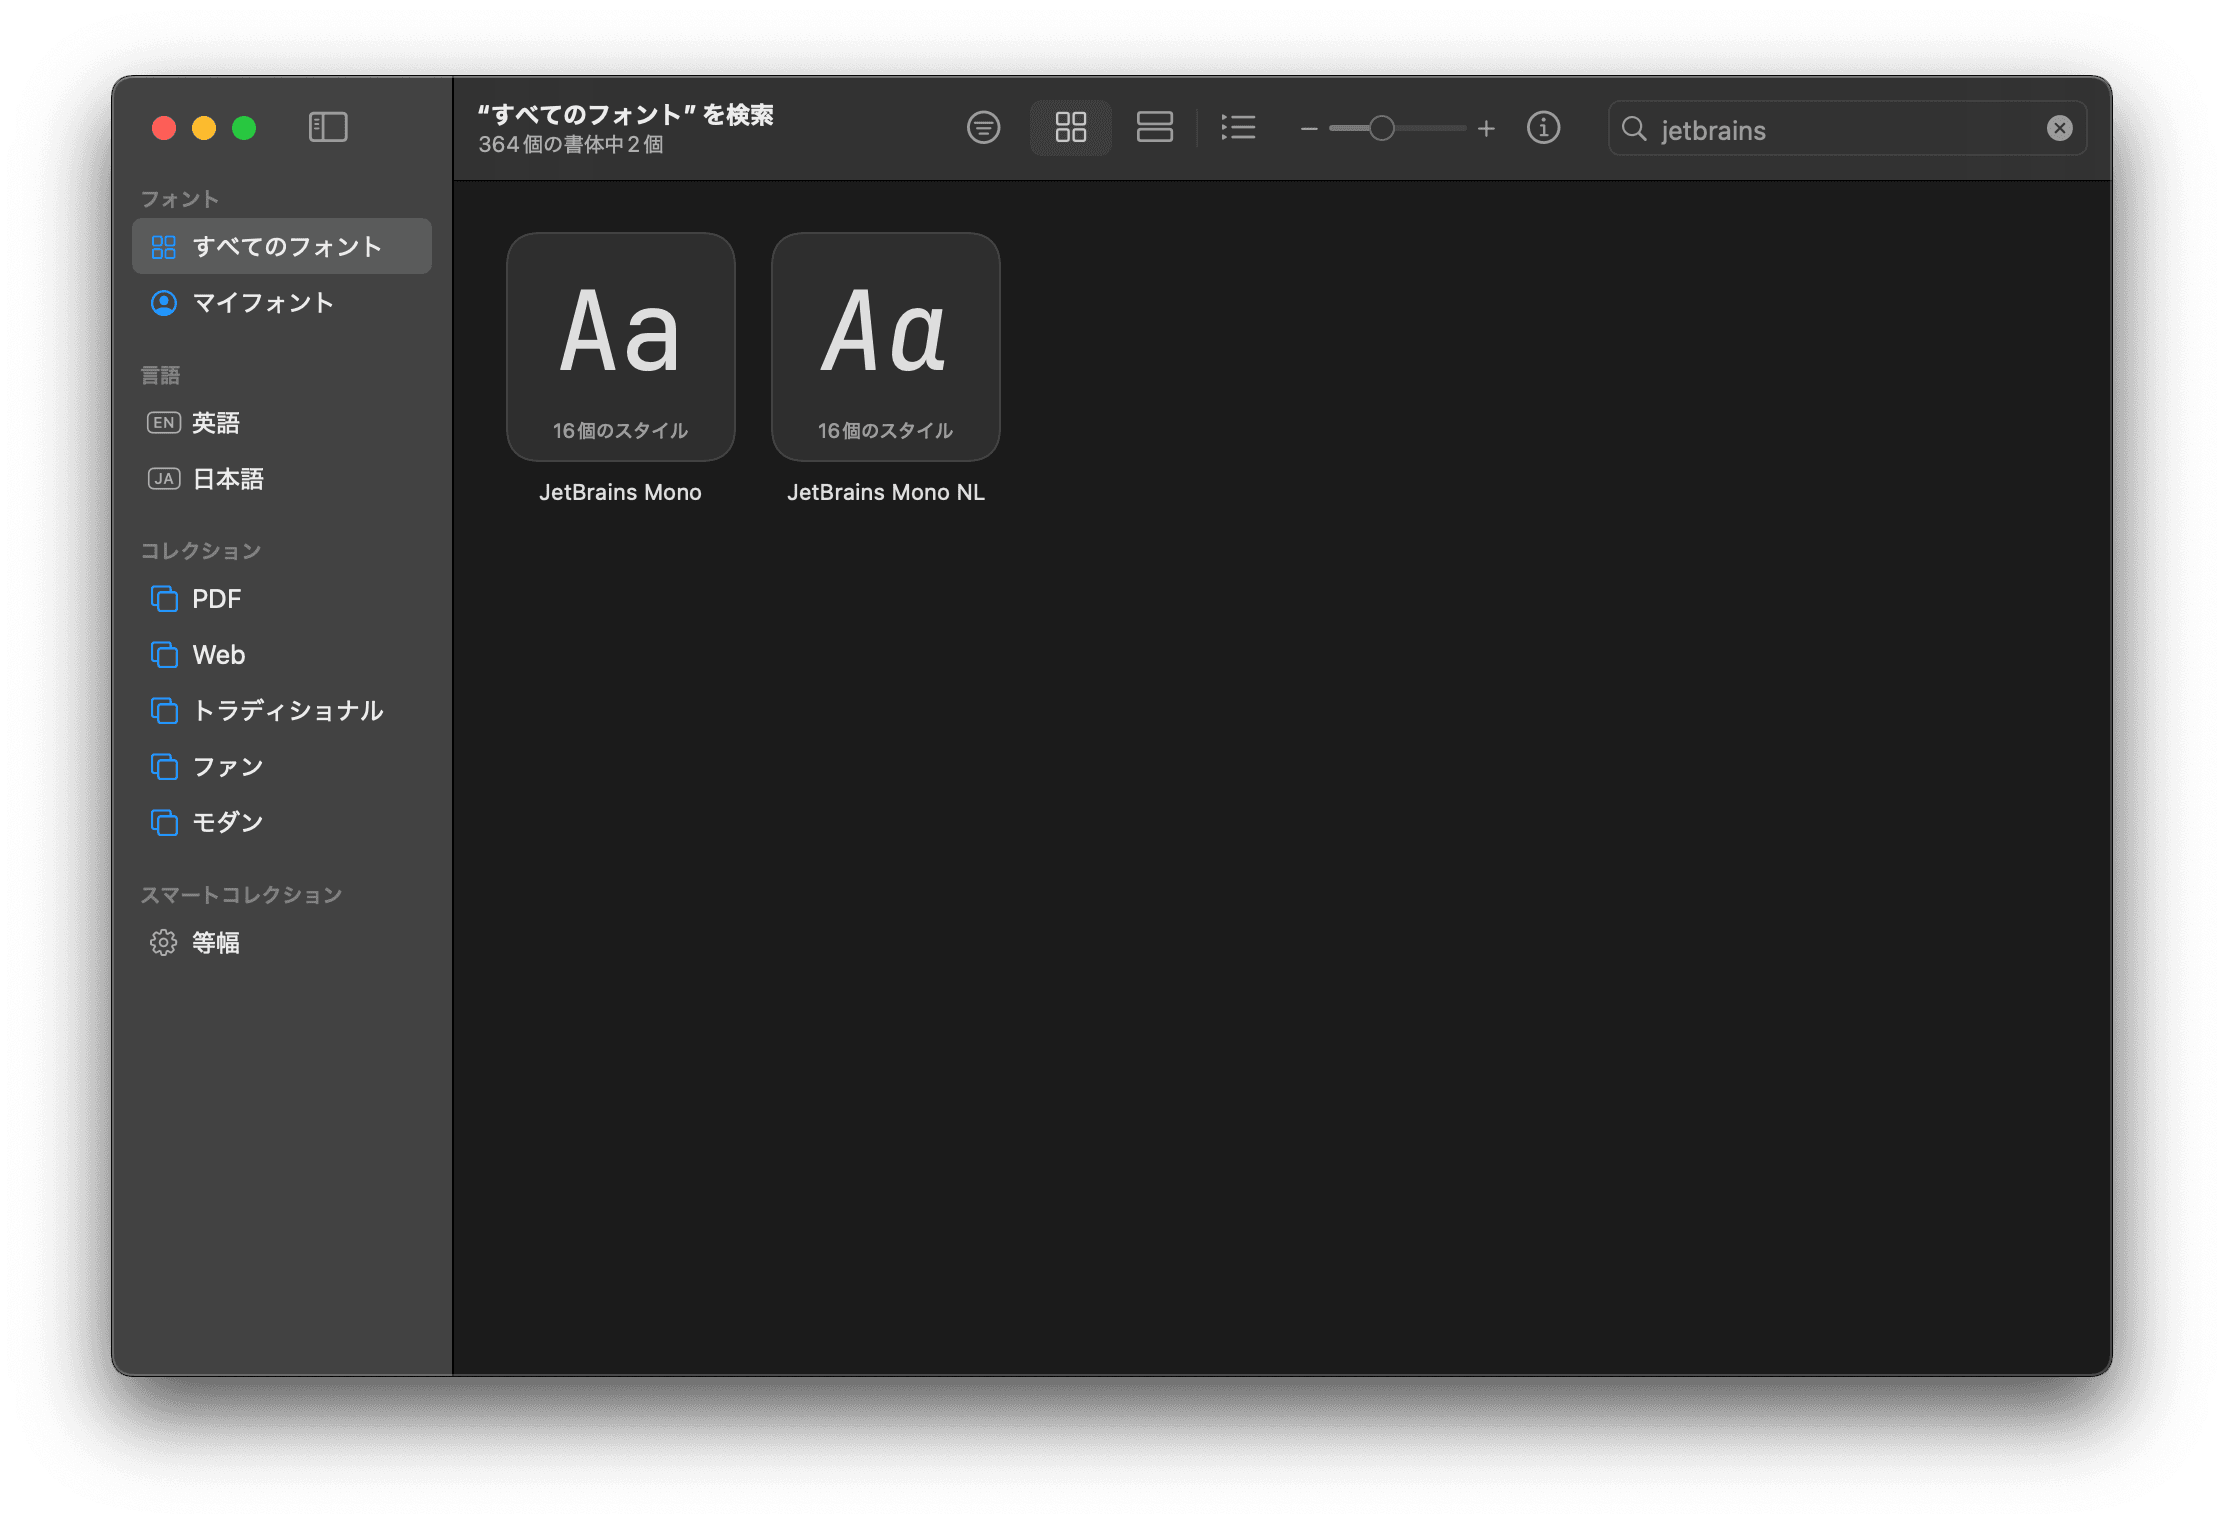
Task: Open the トラディショナル collection
Action: (x=288, y=710)
